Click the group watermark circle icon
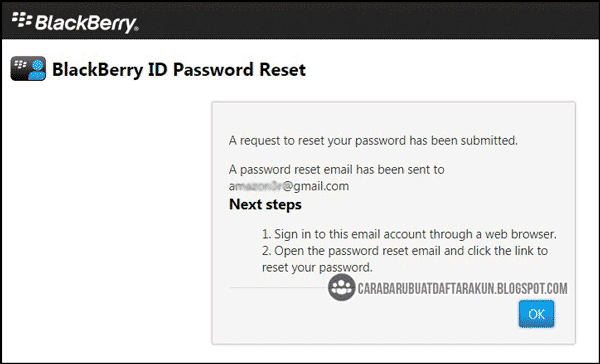Image resolution: width=600 pixels, height=364 pixels. coord(341,287)
